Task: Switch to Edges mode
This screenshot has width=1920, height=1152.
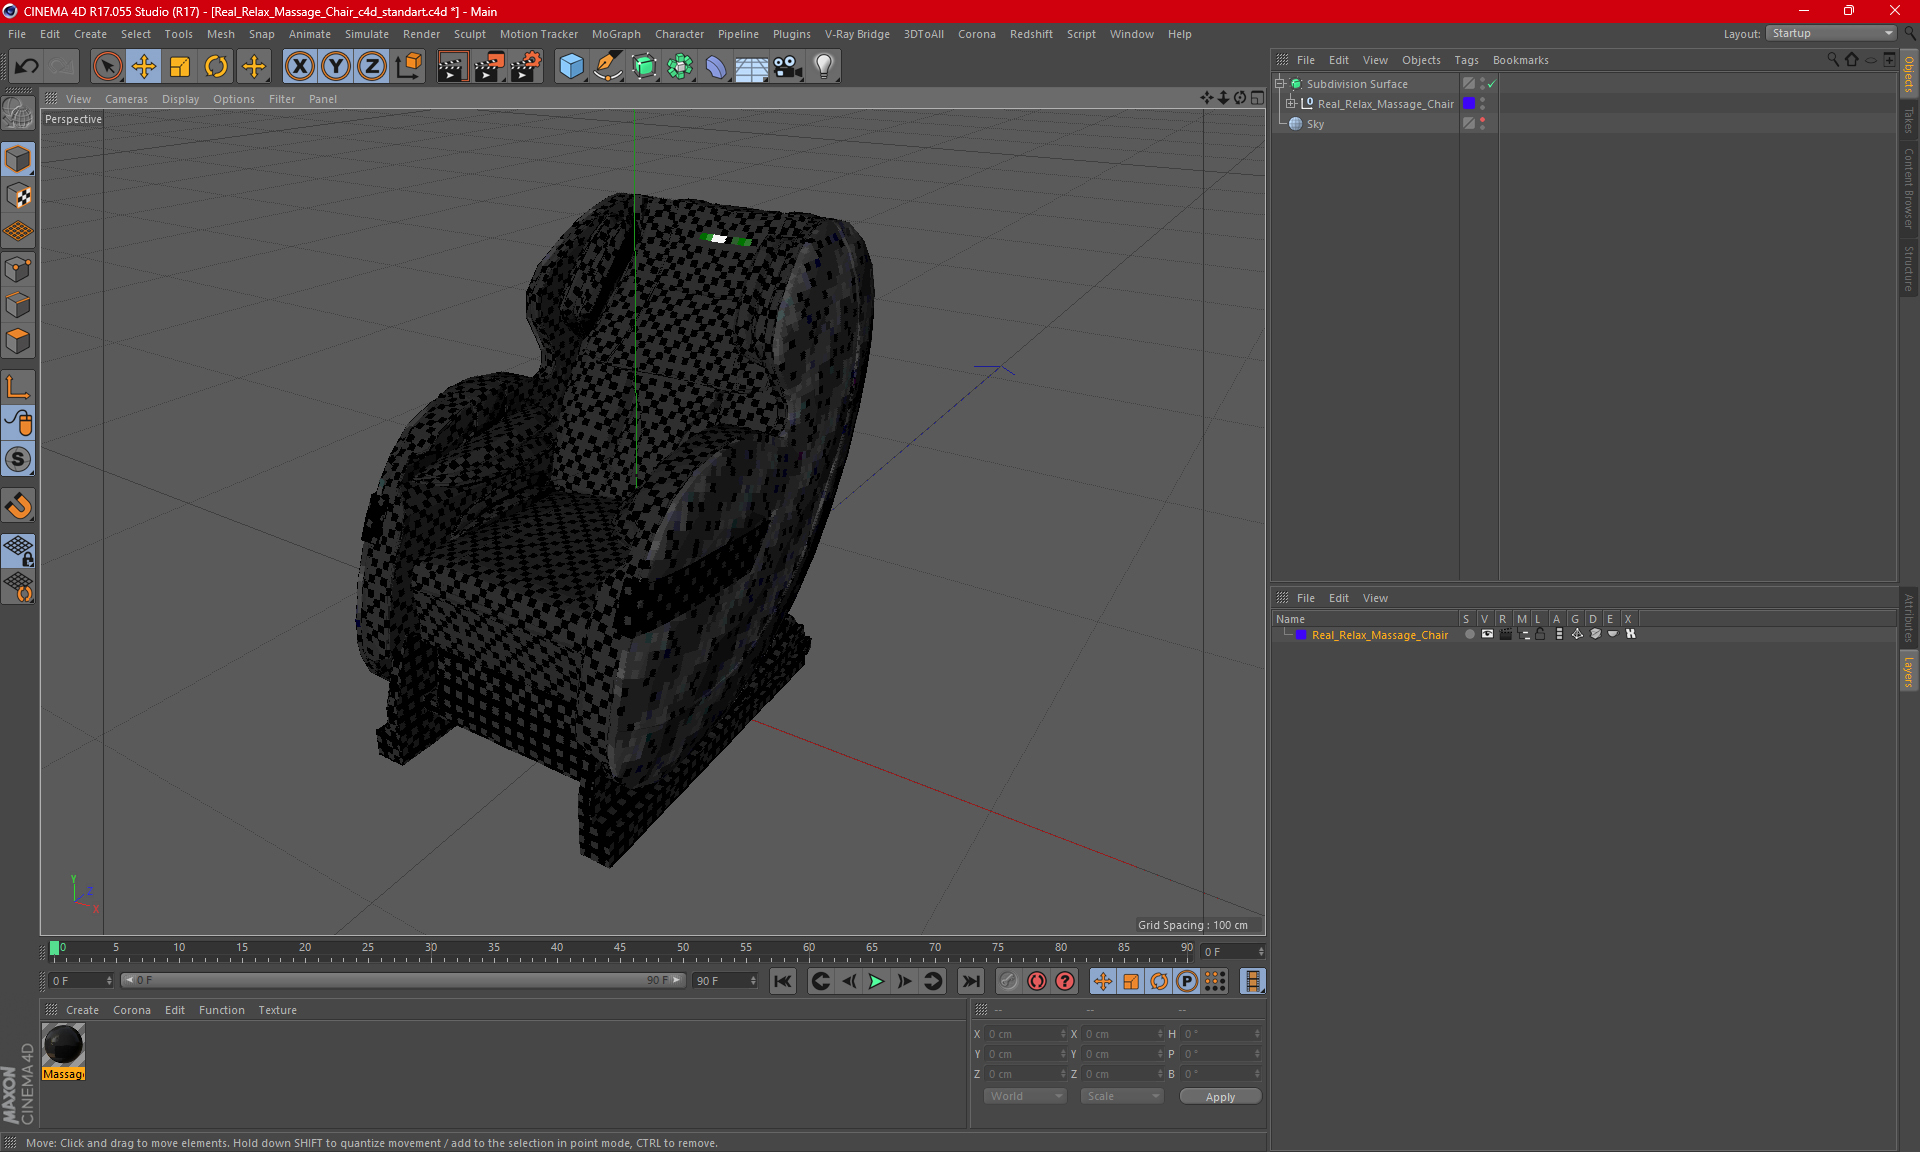Action: pyautogui.click(x=18, y=305)
